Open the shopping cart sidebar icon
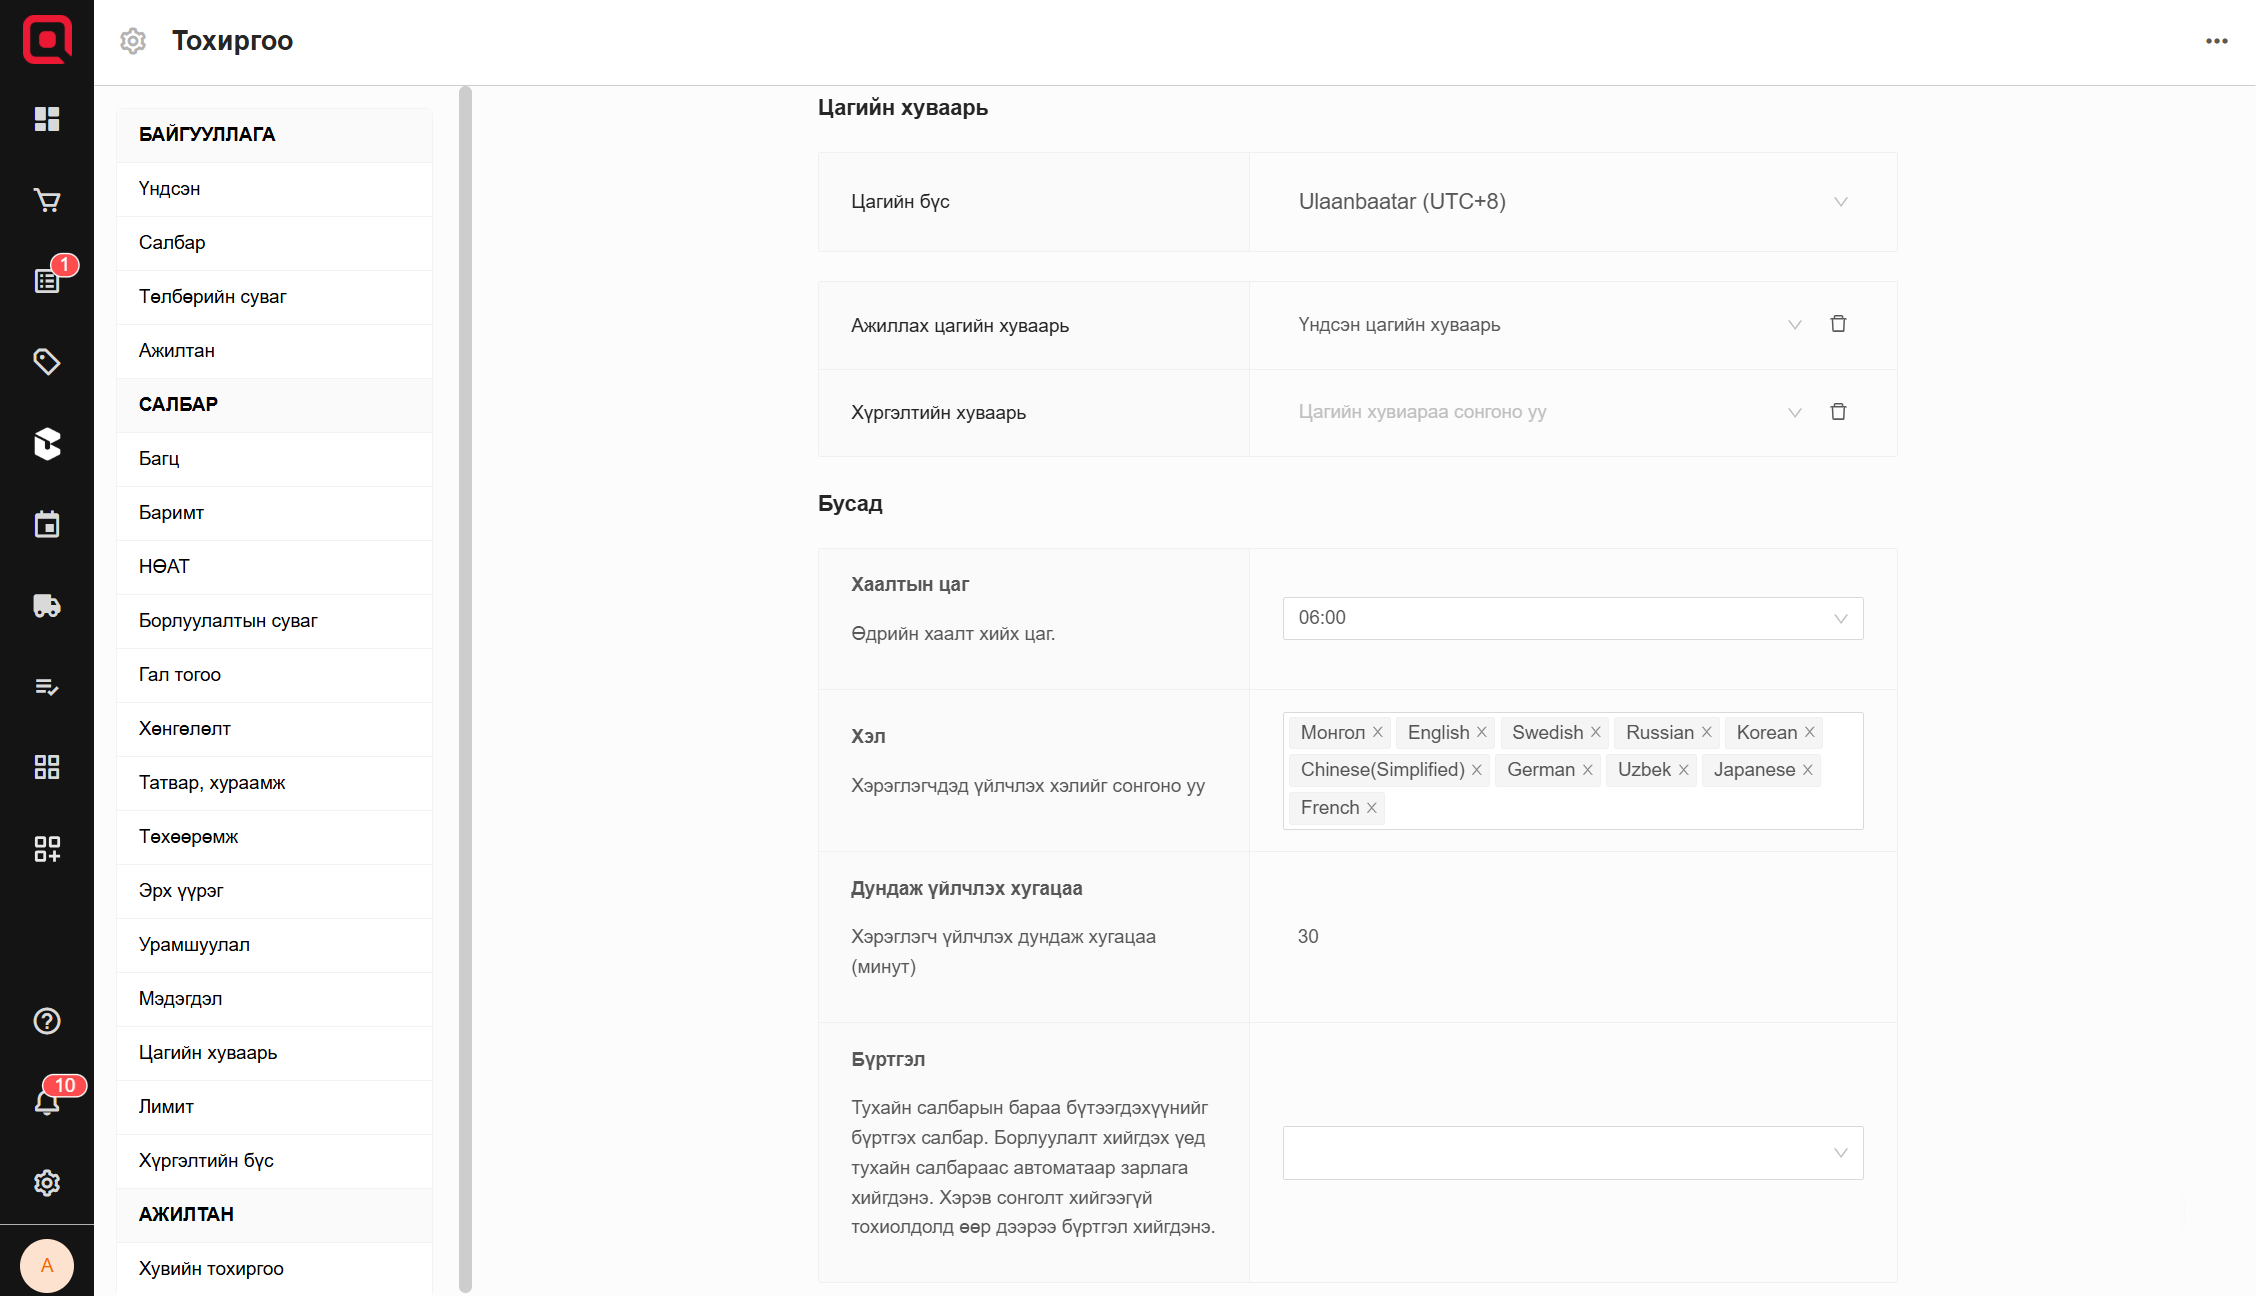This screenshot has width=2256, height=1296. [47, 200]
